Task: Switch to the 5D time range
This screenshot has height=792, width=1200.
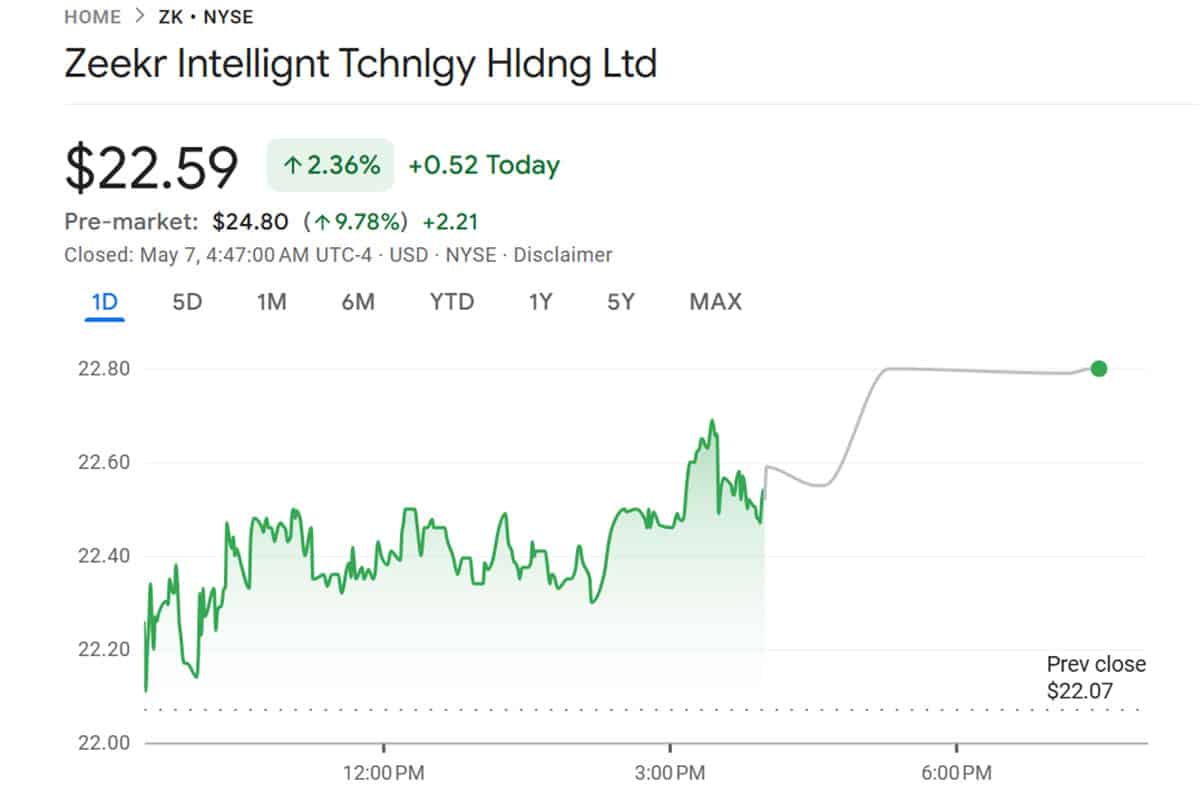Action: (187, 301)
